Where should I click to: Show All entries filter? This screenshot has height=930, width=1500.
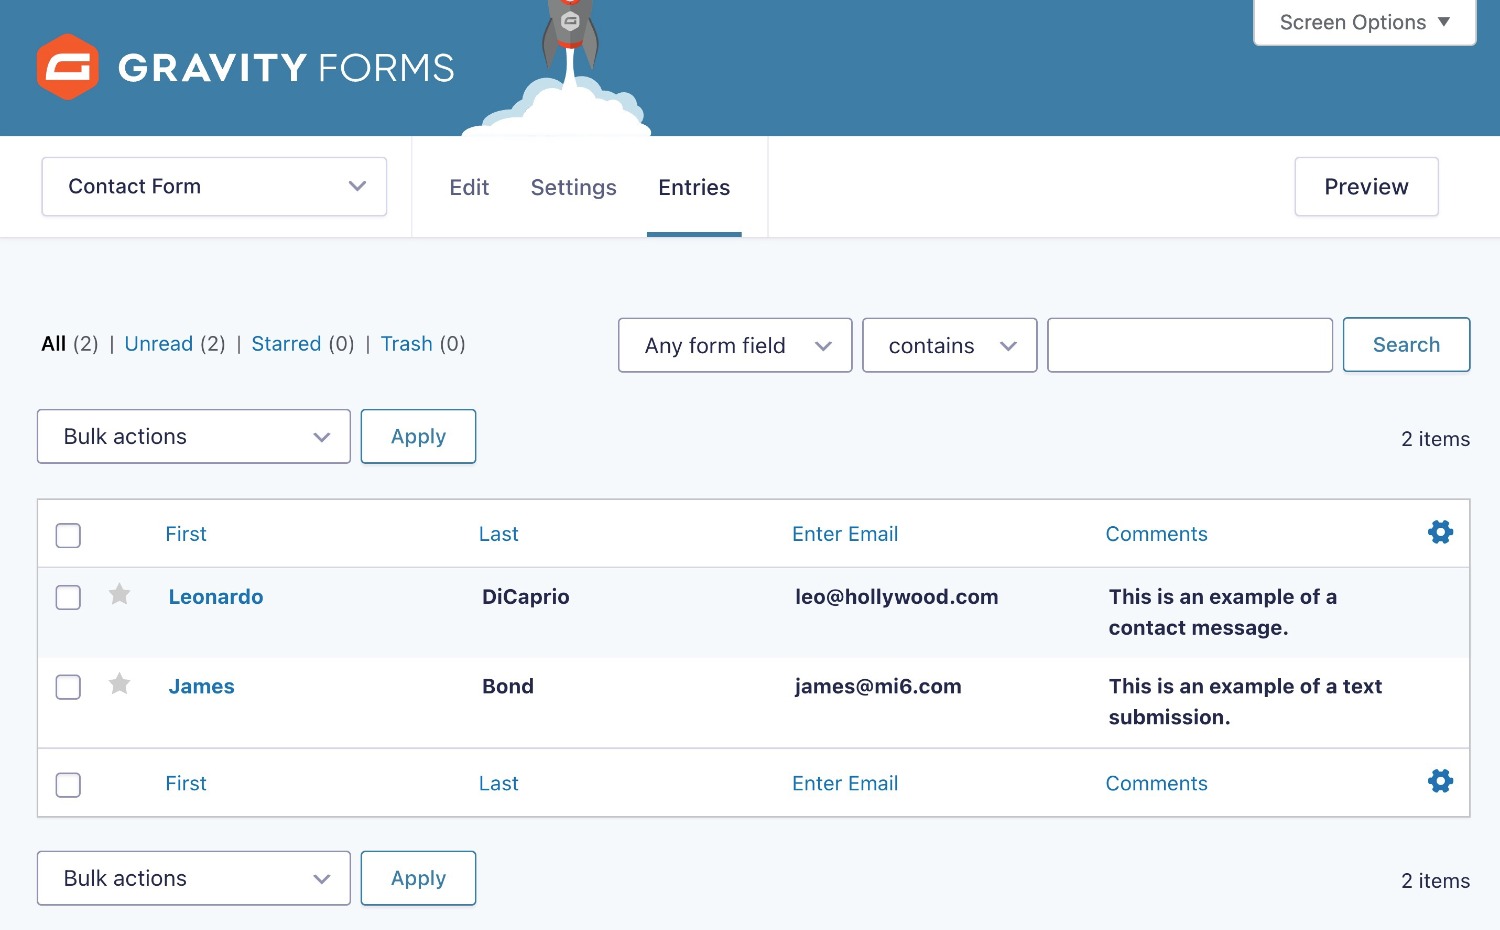[x=54, y=344]
